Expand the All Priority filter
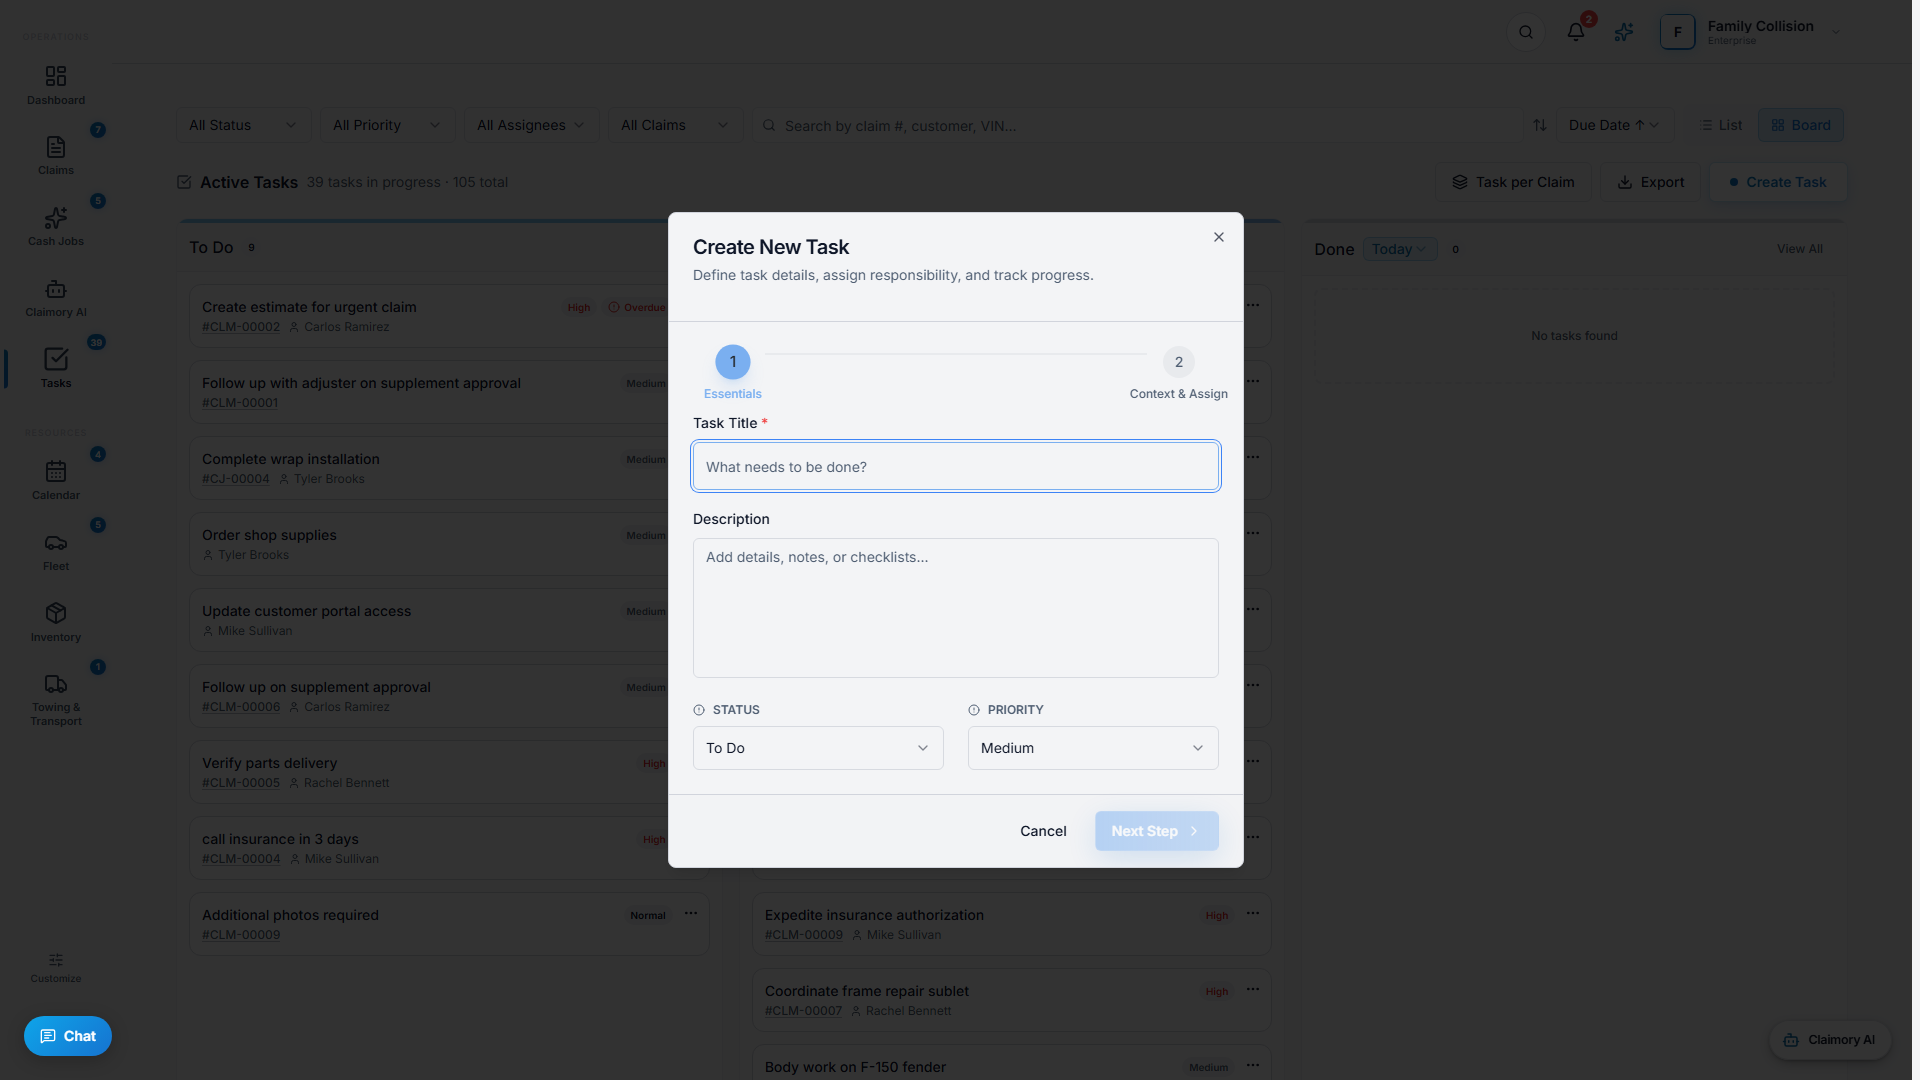 [x=387, y=125]
